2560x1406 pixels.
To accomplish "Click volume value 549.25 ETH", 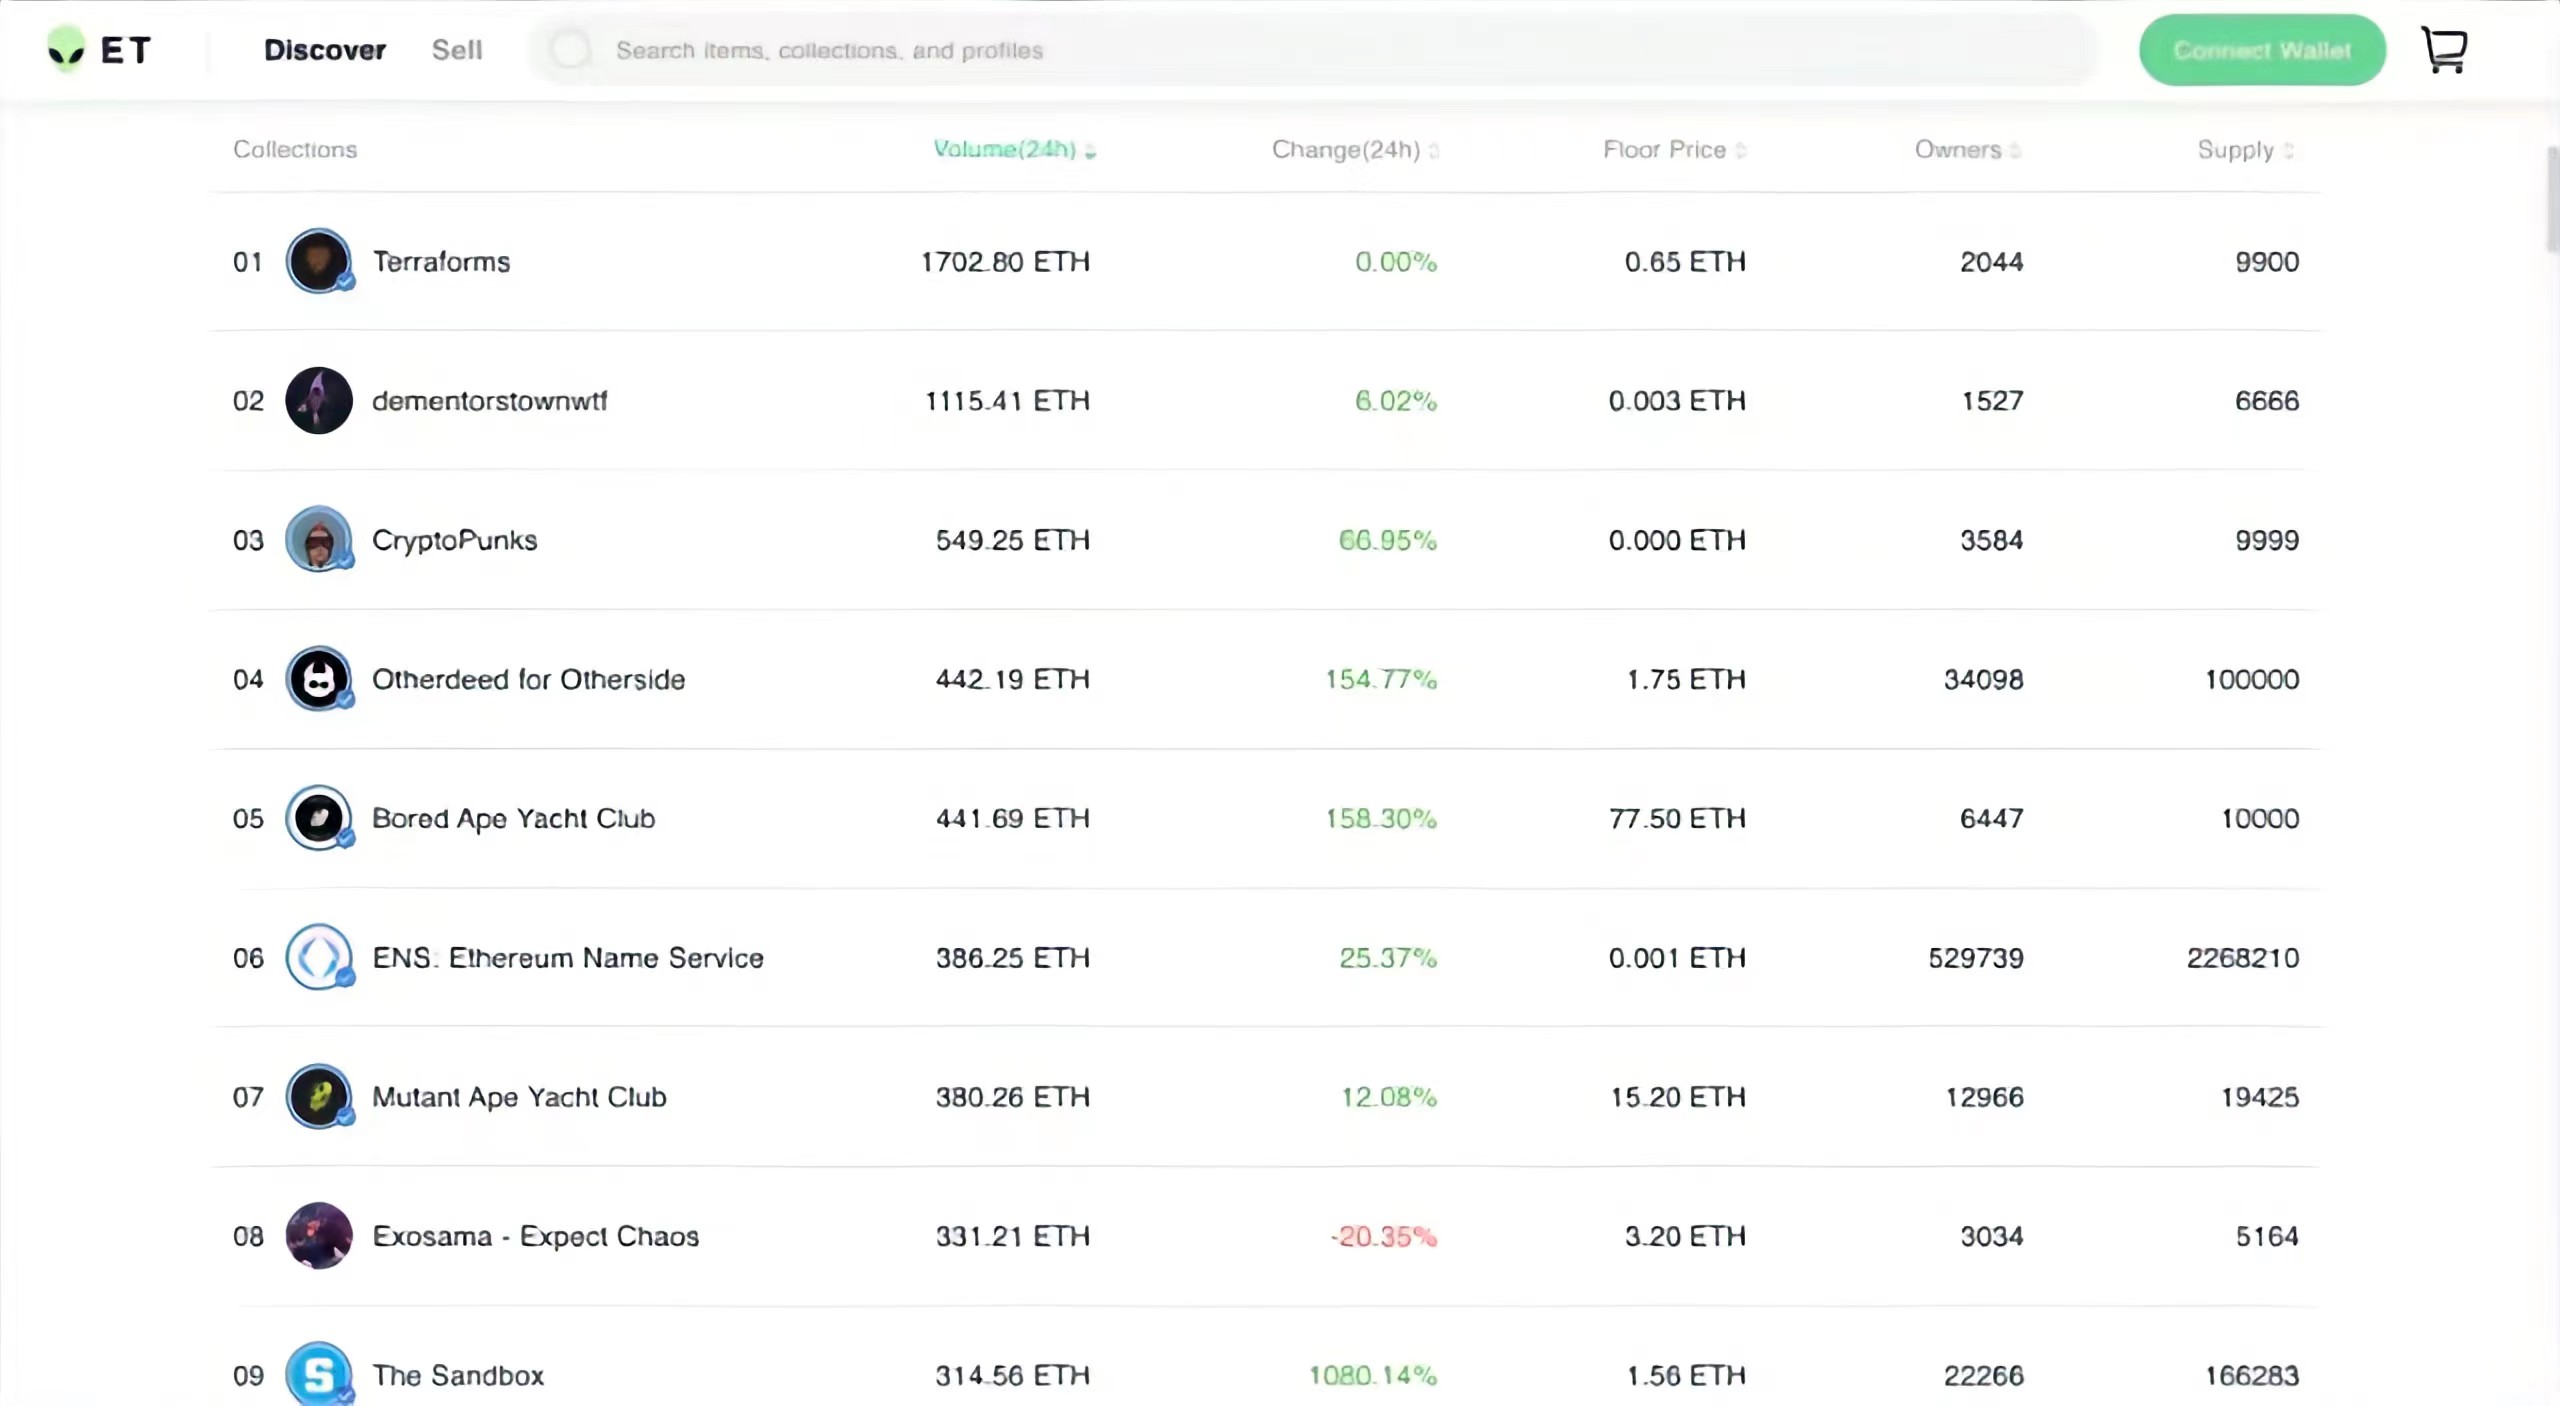I will (x=1013, y=540).
